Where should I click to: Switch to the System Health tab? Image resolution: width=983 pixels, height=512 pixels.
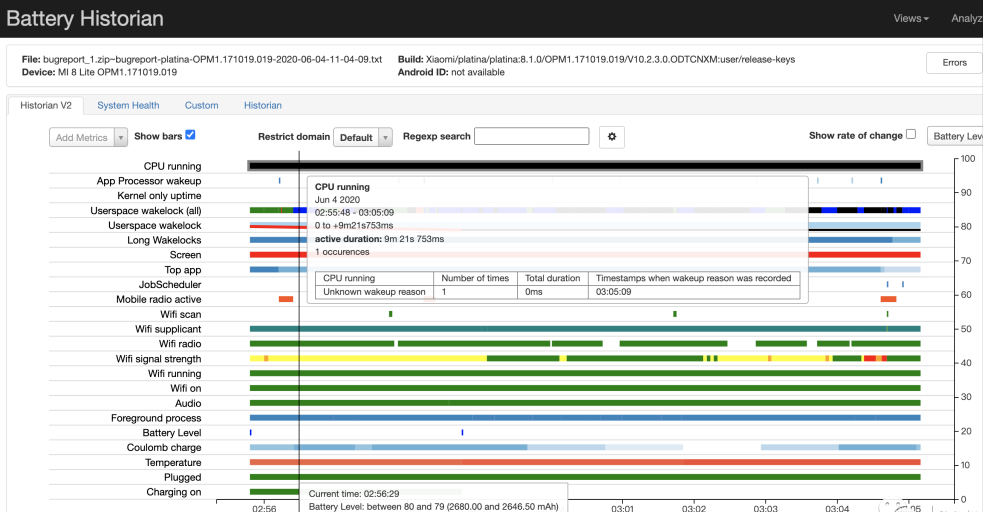click(x=128, y=105)
